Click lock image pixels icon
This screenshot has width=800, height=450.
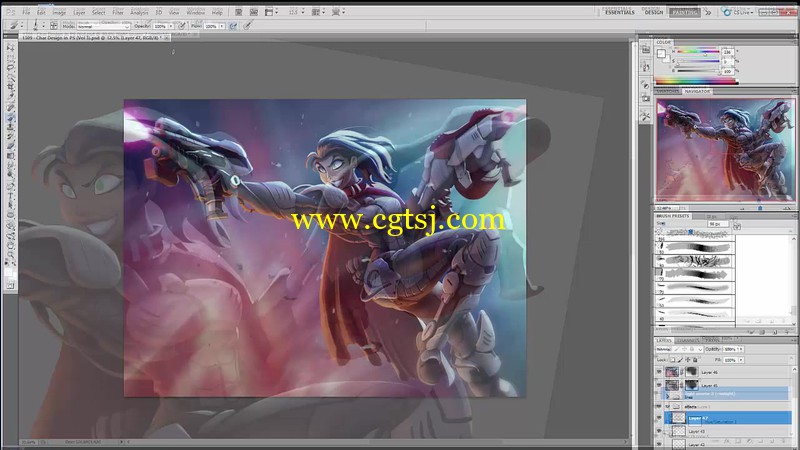point(680,360)
